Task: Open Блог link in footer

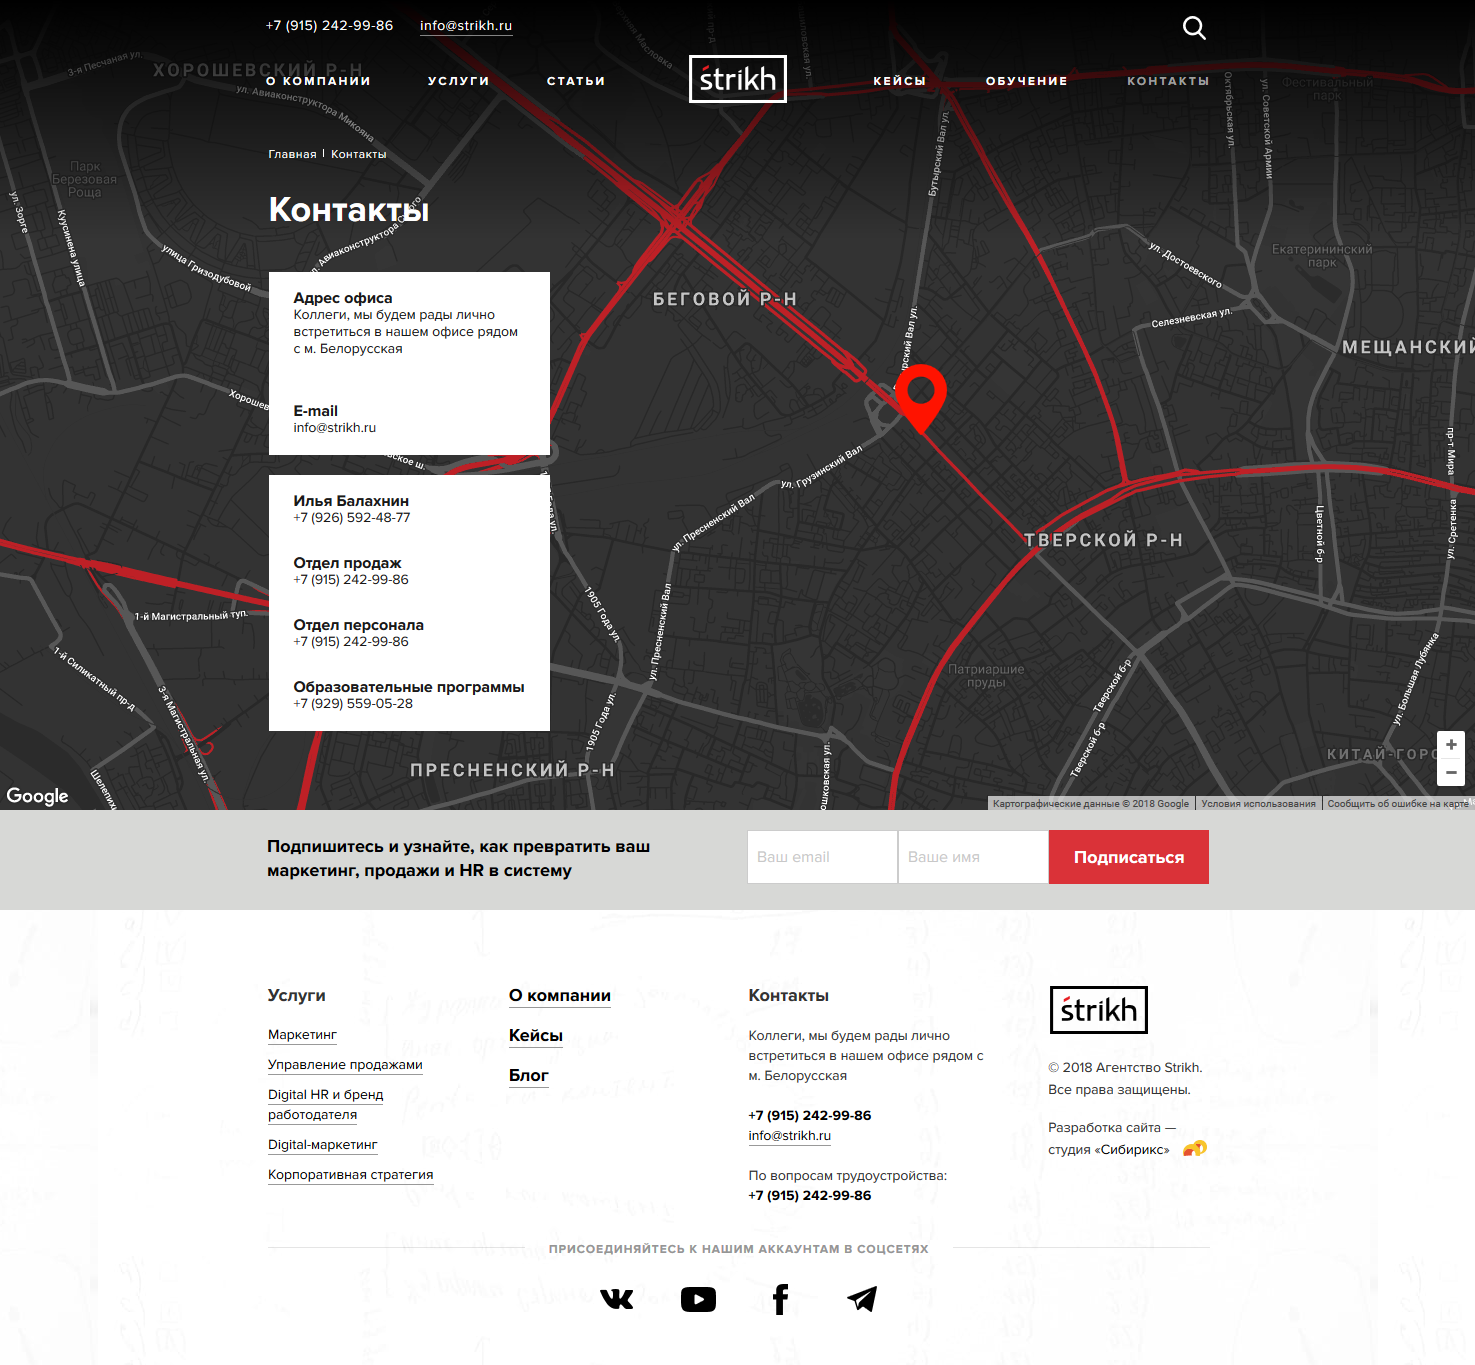Action: [528, 1076]
